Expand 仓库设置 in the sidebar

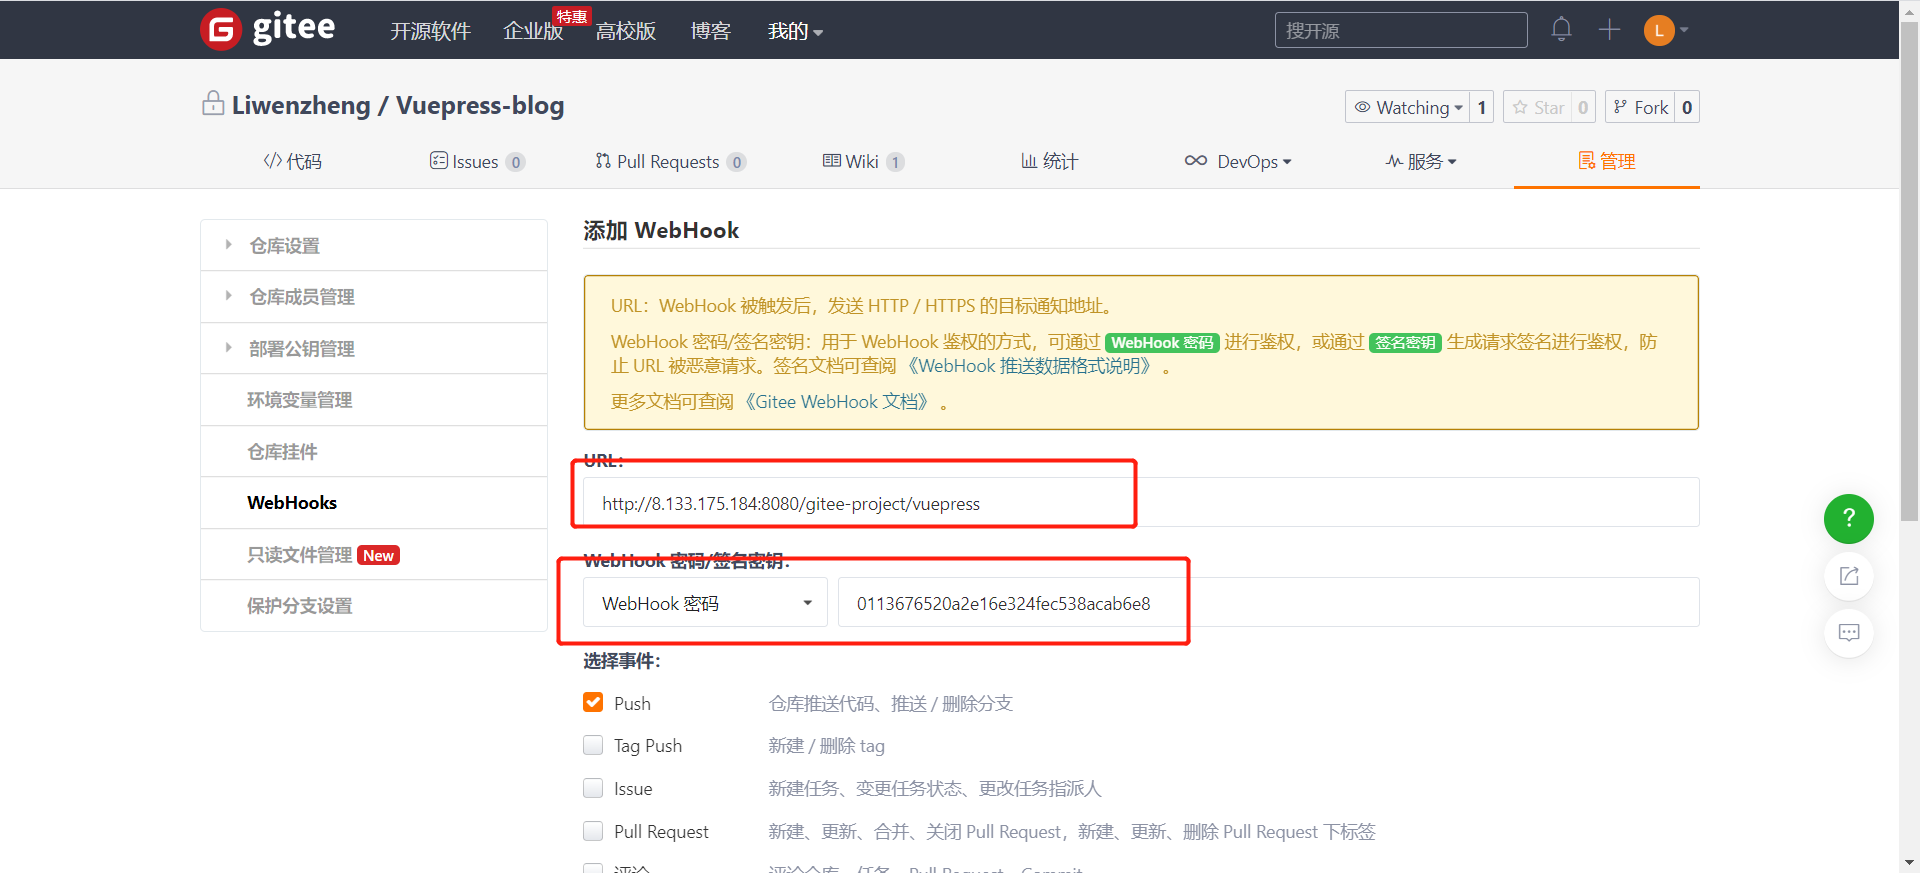[x=374, y=245]
